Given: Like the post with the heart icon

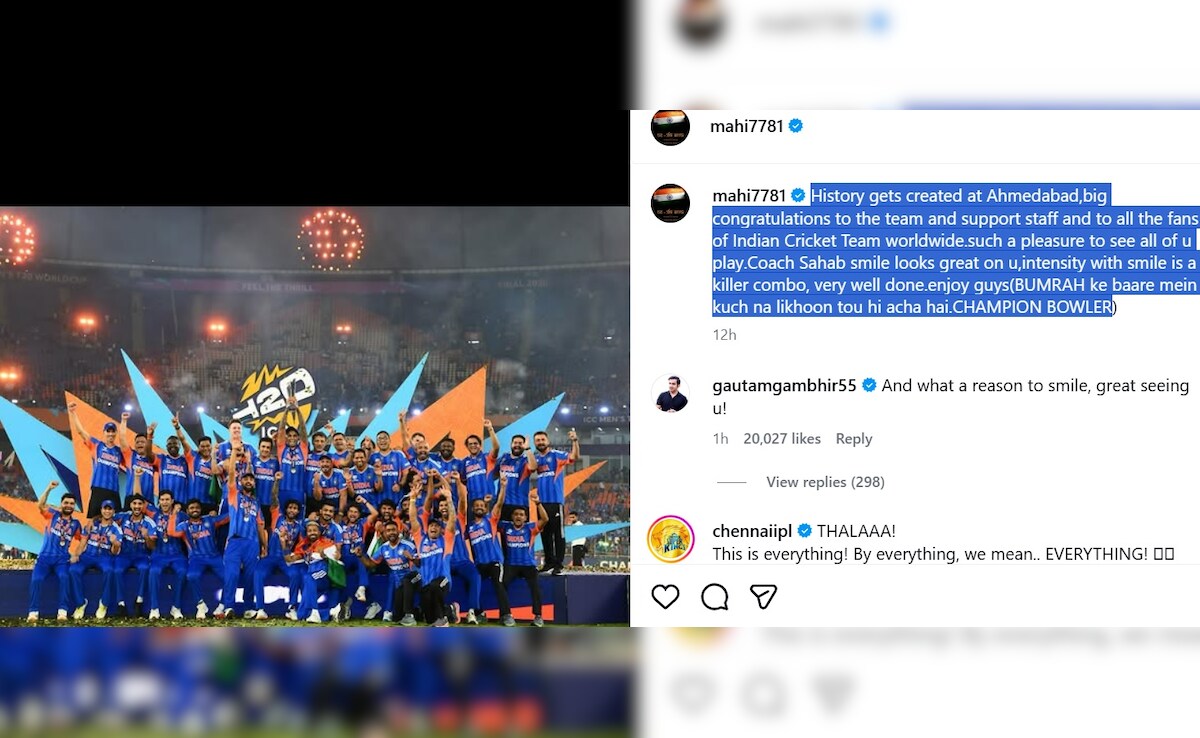Looking at the screenshot, I should click(665, 597).
